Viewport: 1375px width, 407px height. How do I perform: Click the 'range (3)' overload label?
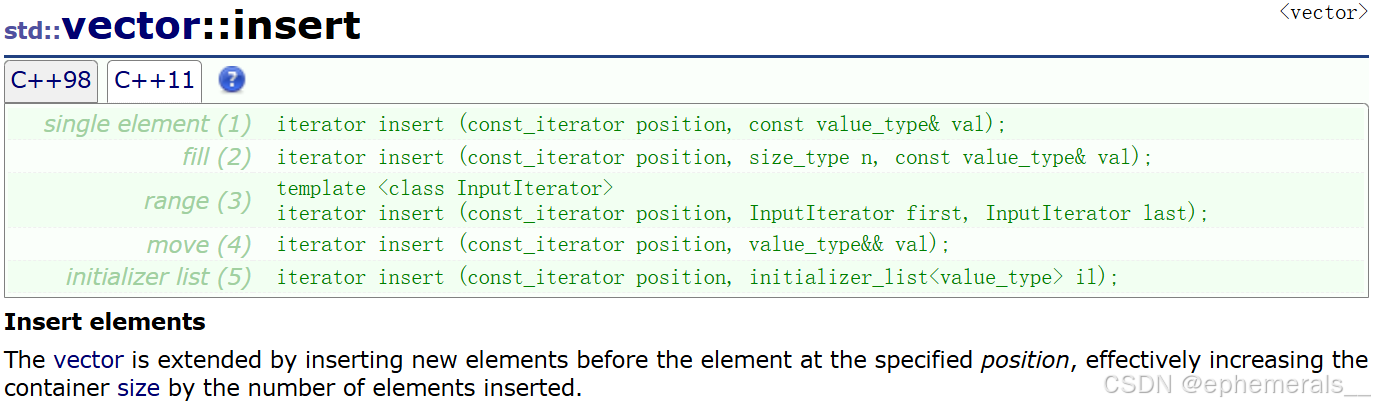[x=197, y=201]
